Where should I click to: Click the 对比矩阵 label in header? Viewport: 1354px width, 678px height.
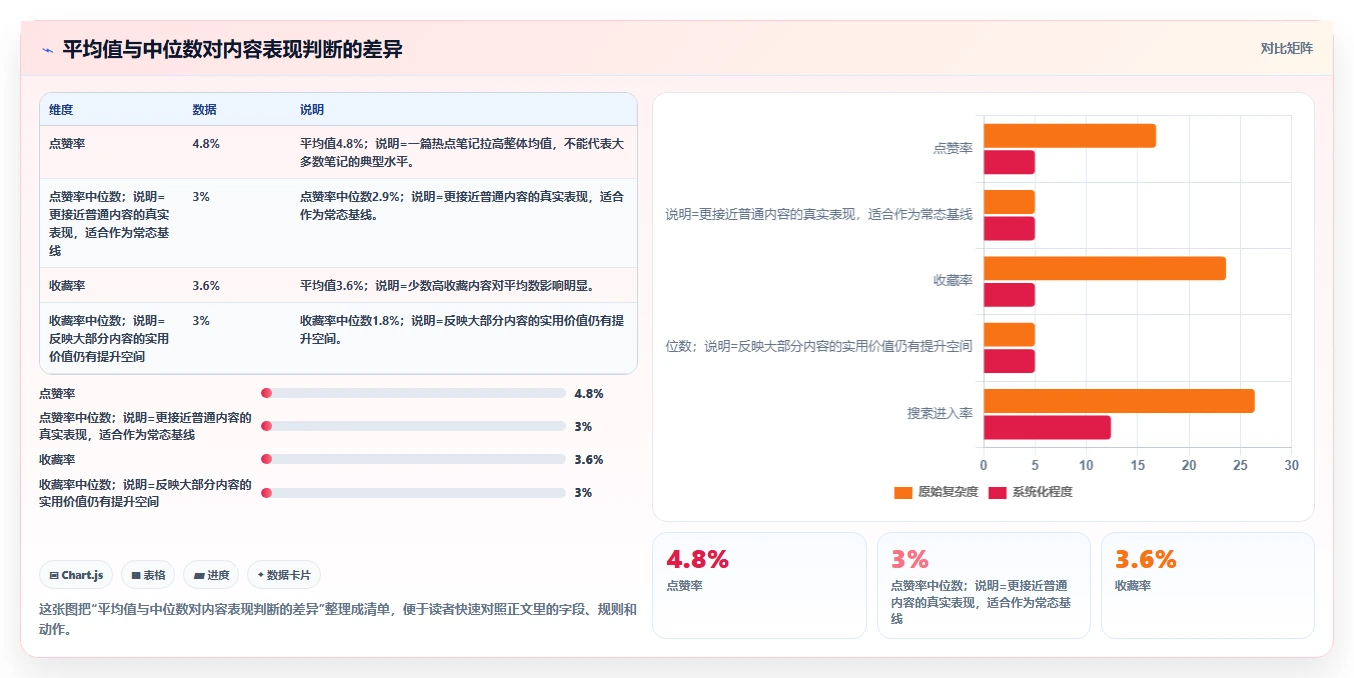click(x=1286, y=48)
